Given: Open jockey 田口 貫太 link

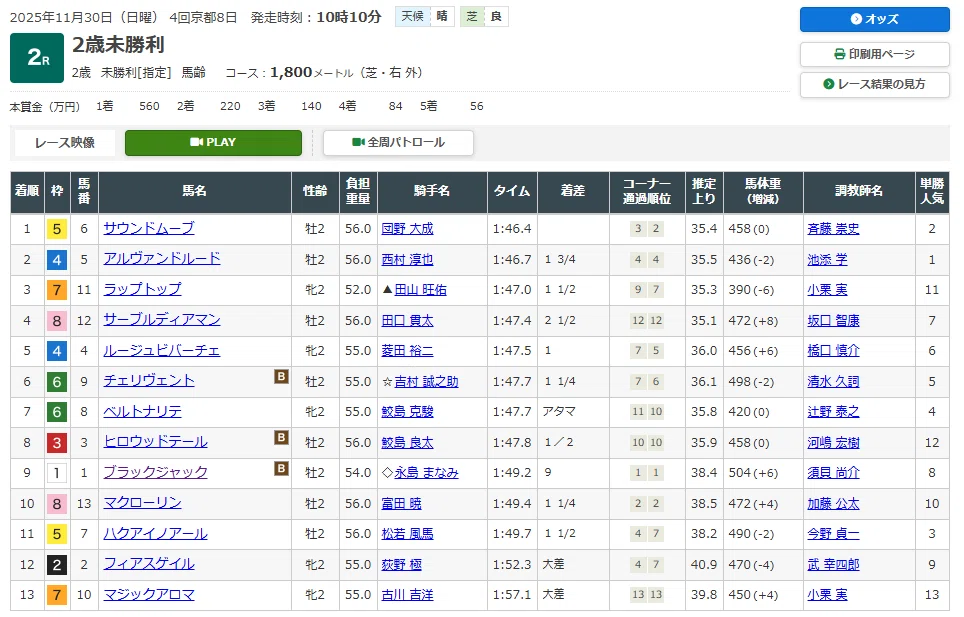Looking at the screenshot, I should 407,320.
